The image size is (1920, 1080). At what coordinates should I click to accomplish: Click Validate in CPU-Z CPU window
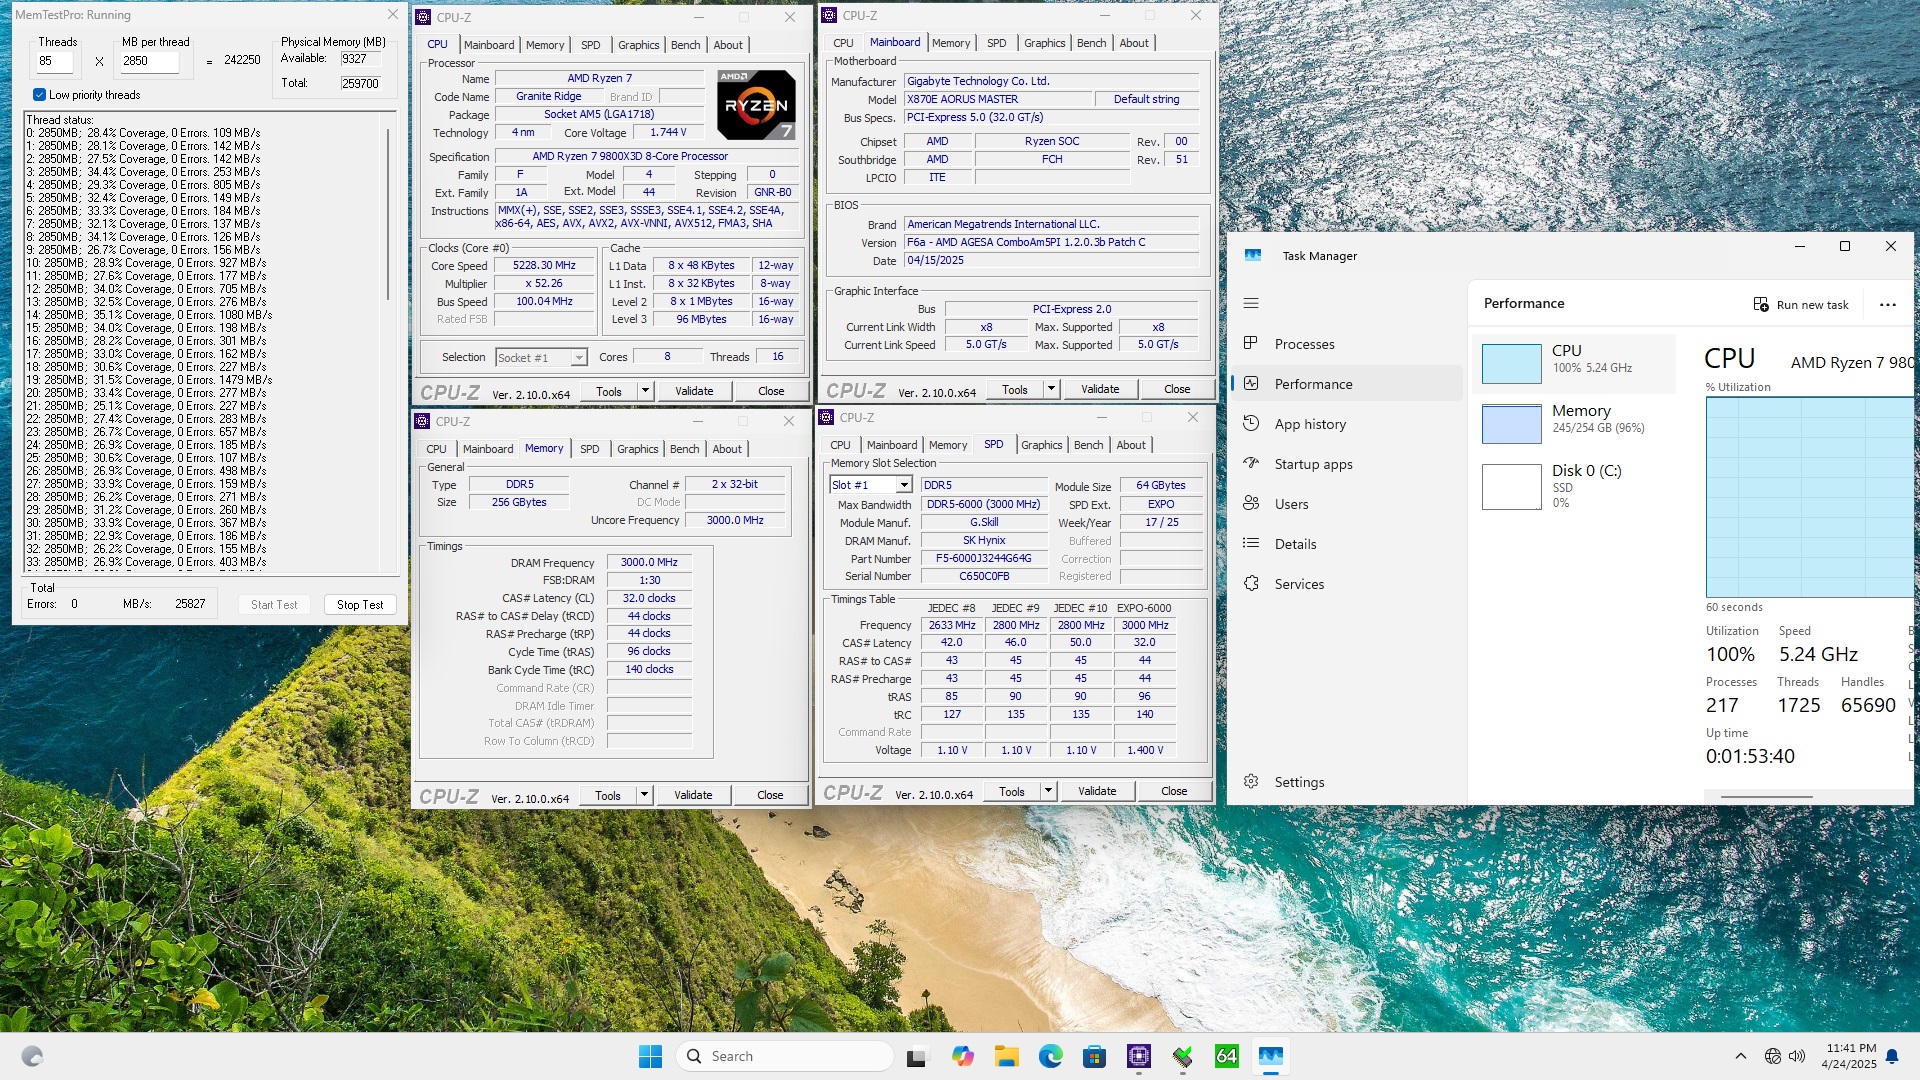pos(694,391)
